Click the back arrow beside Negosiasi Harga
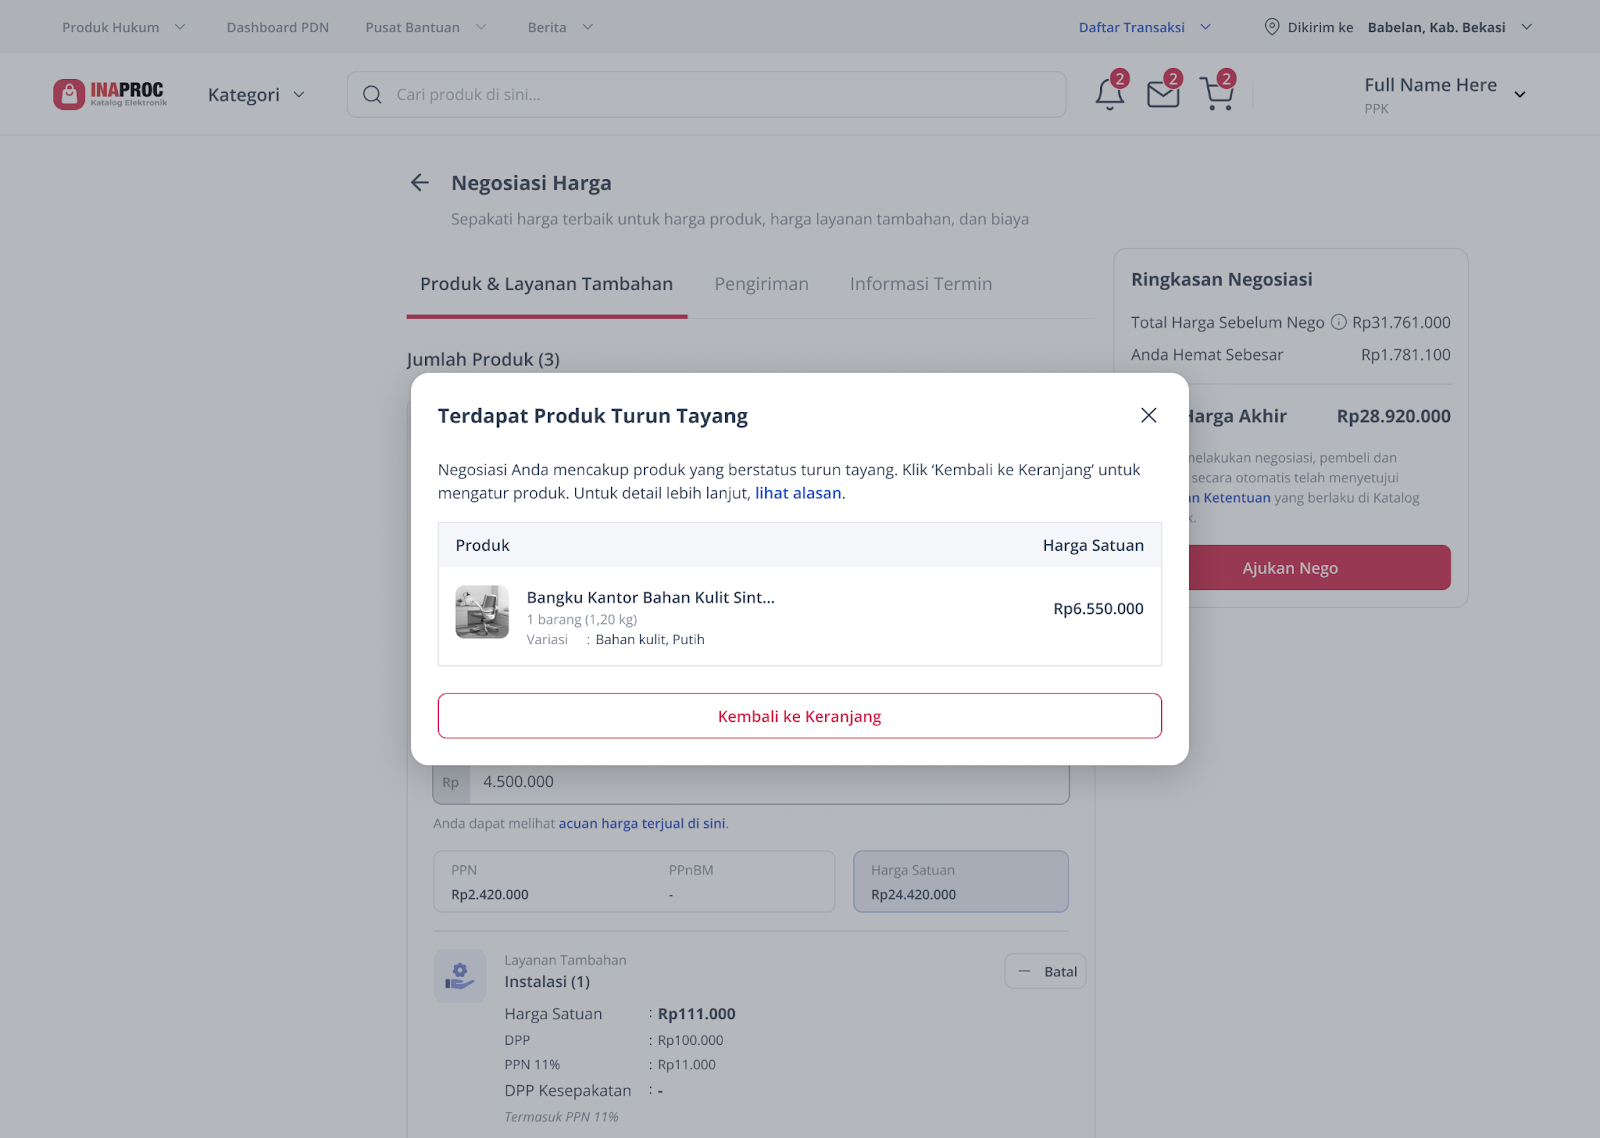Viewport: 1600px width, 1138px height. [420, 182]
